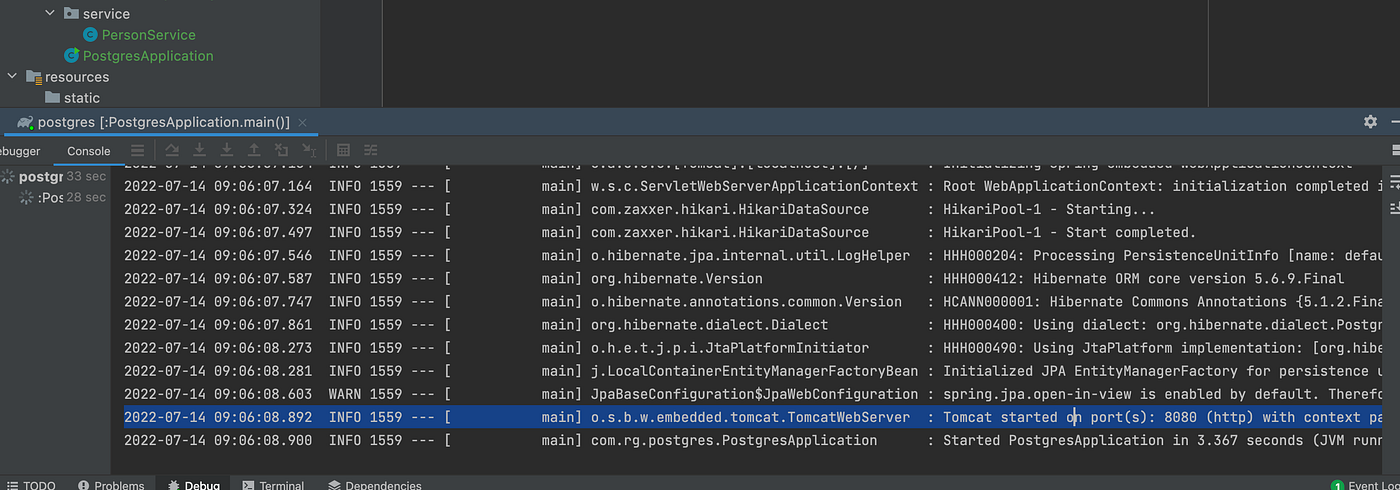Collapse the service folder chevron
Viewport: 1400px width, 490px height.
click(x=49, y=14)
